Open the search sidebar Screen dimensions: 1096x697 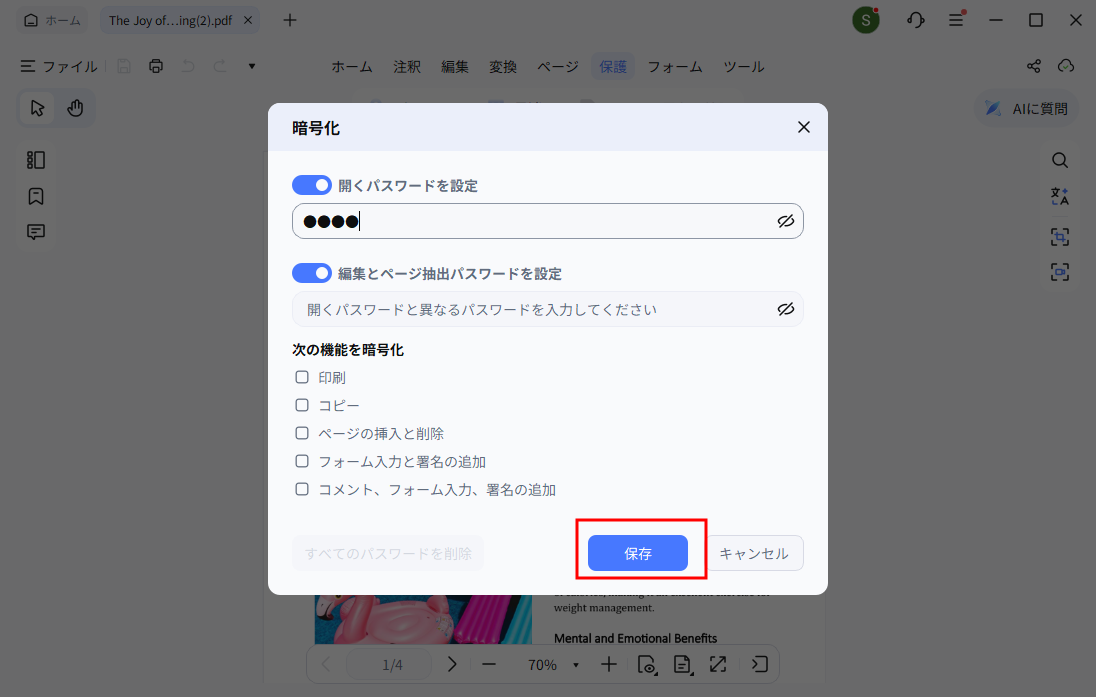[x=1059, y=160]
